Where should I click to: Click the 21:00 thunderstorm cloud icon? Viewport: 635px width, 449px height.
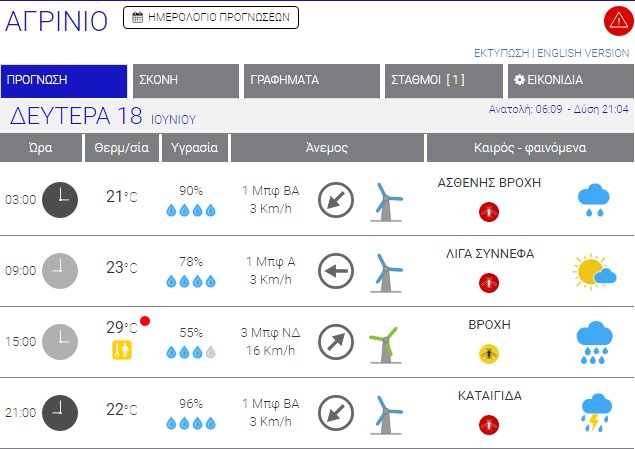[595, 412]
